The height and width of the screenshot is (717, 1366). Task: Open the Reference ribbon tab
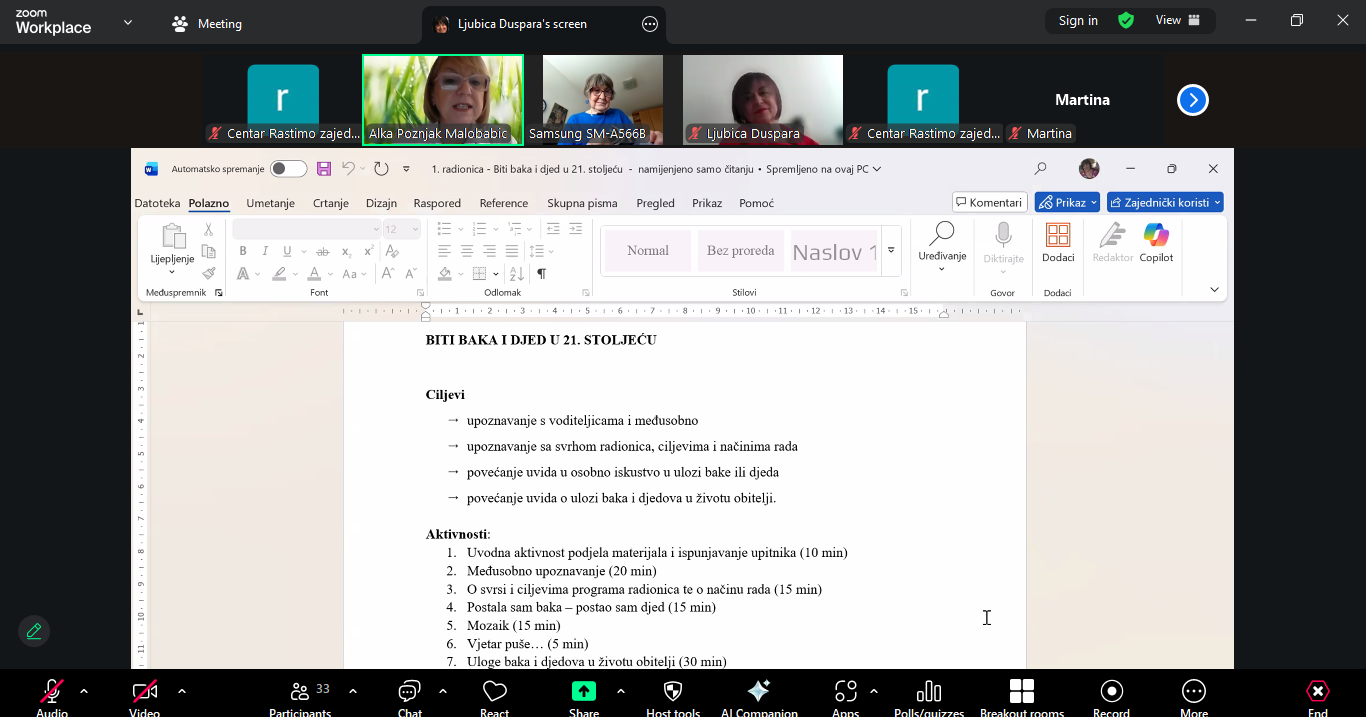503,203
